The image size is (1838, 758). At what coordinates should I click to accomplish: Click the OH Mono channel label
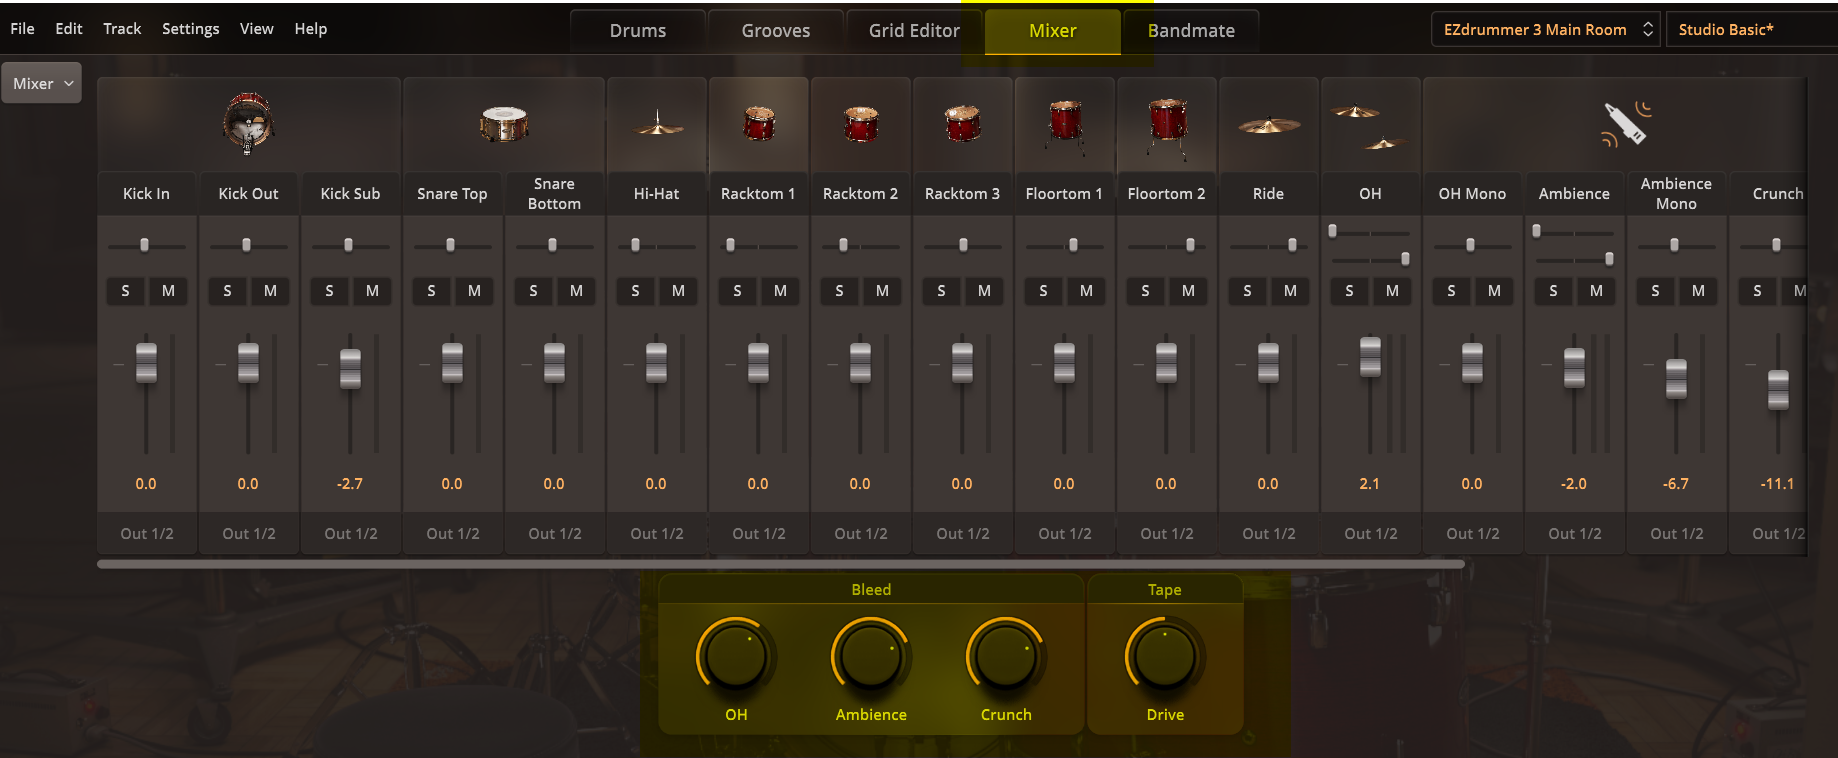(x=1472, y=194)
